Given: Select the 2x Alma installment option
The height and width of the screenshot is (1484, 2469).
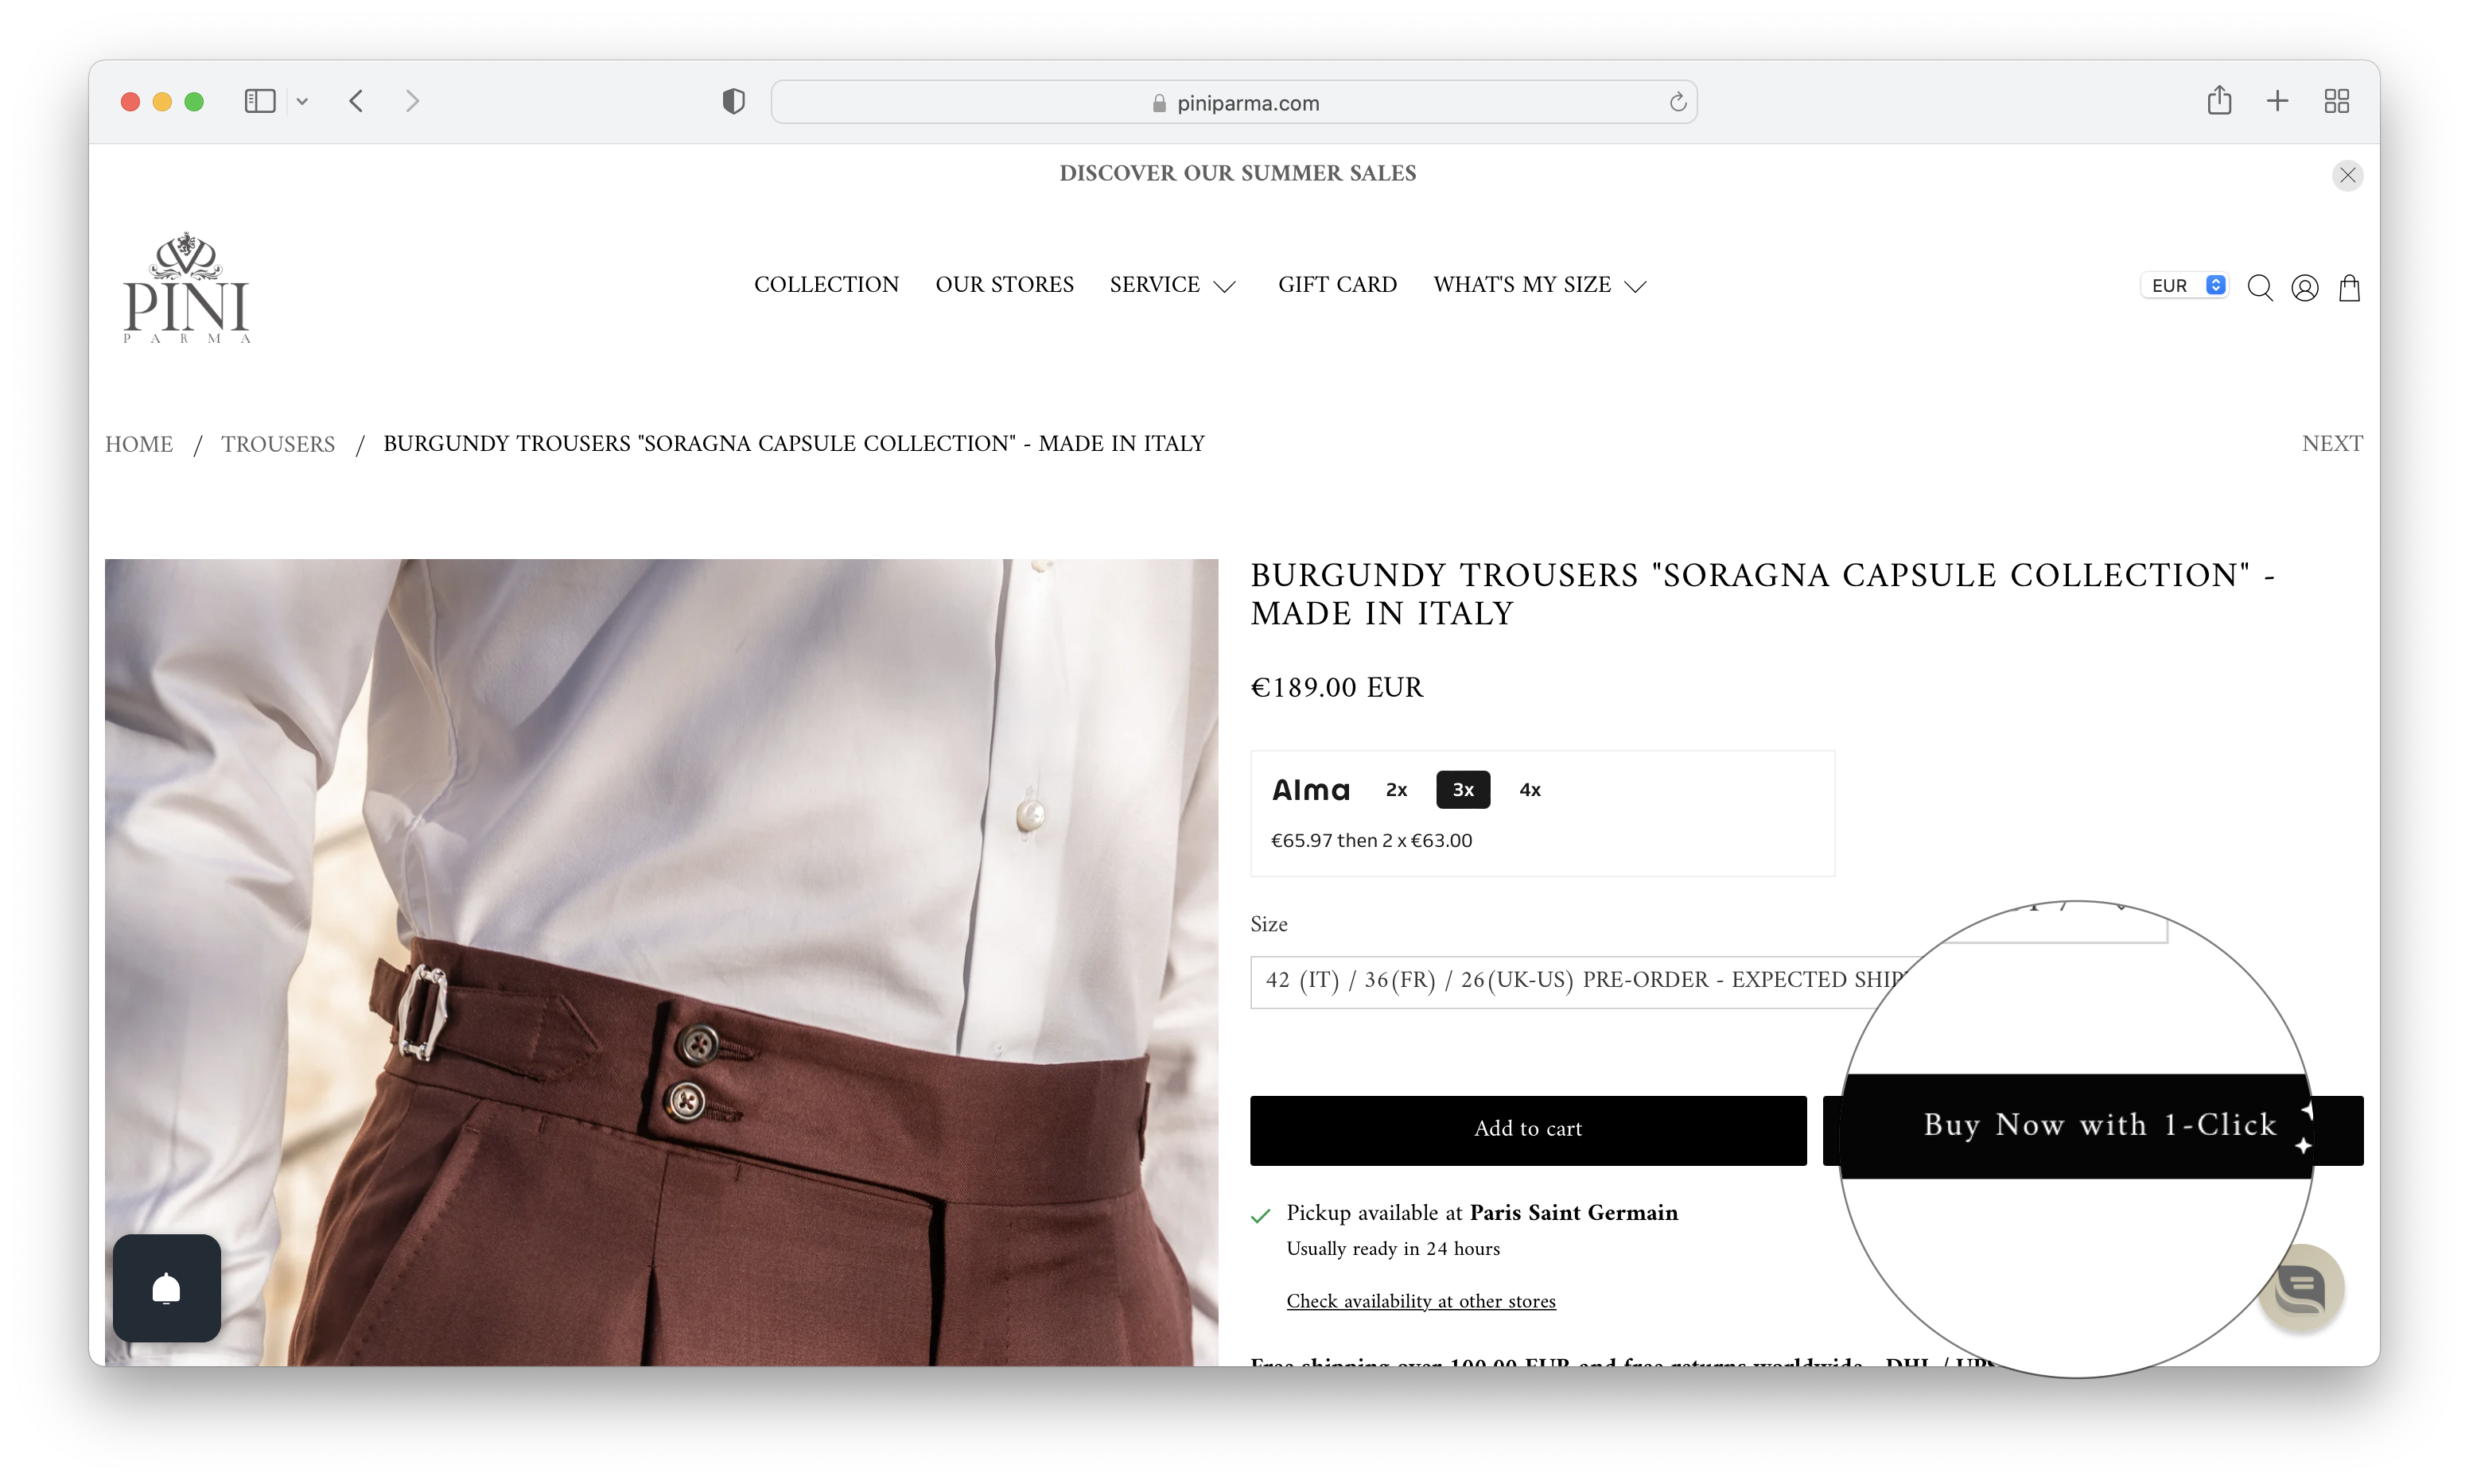Looking at the screenshot, I should pyautogui.click(x=1395, y=790).
